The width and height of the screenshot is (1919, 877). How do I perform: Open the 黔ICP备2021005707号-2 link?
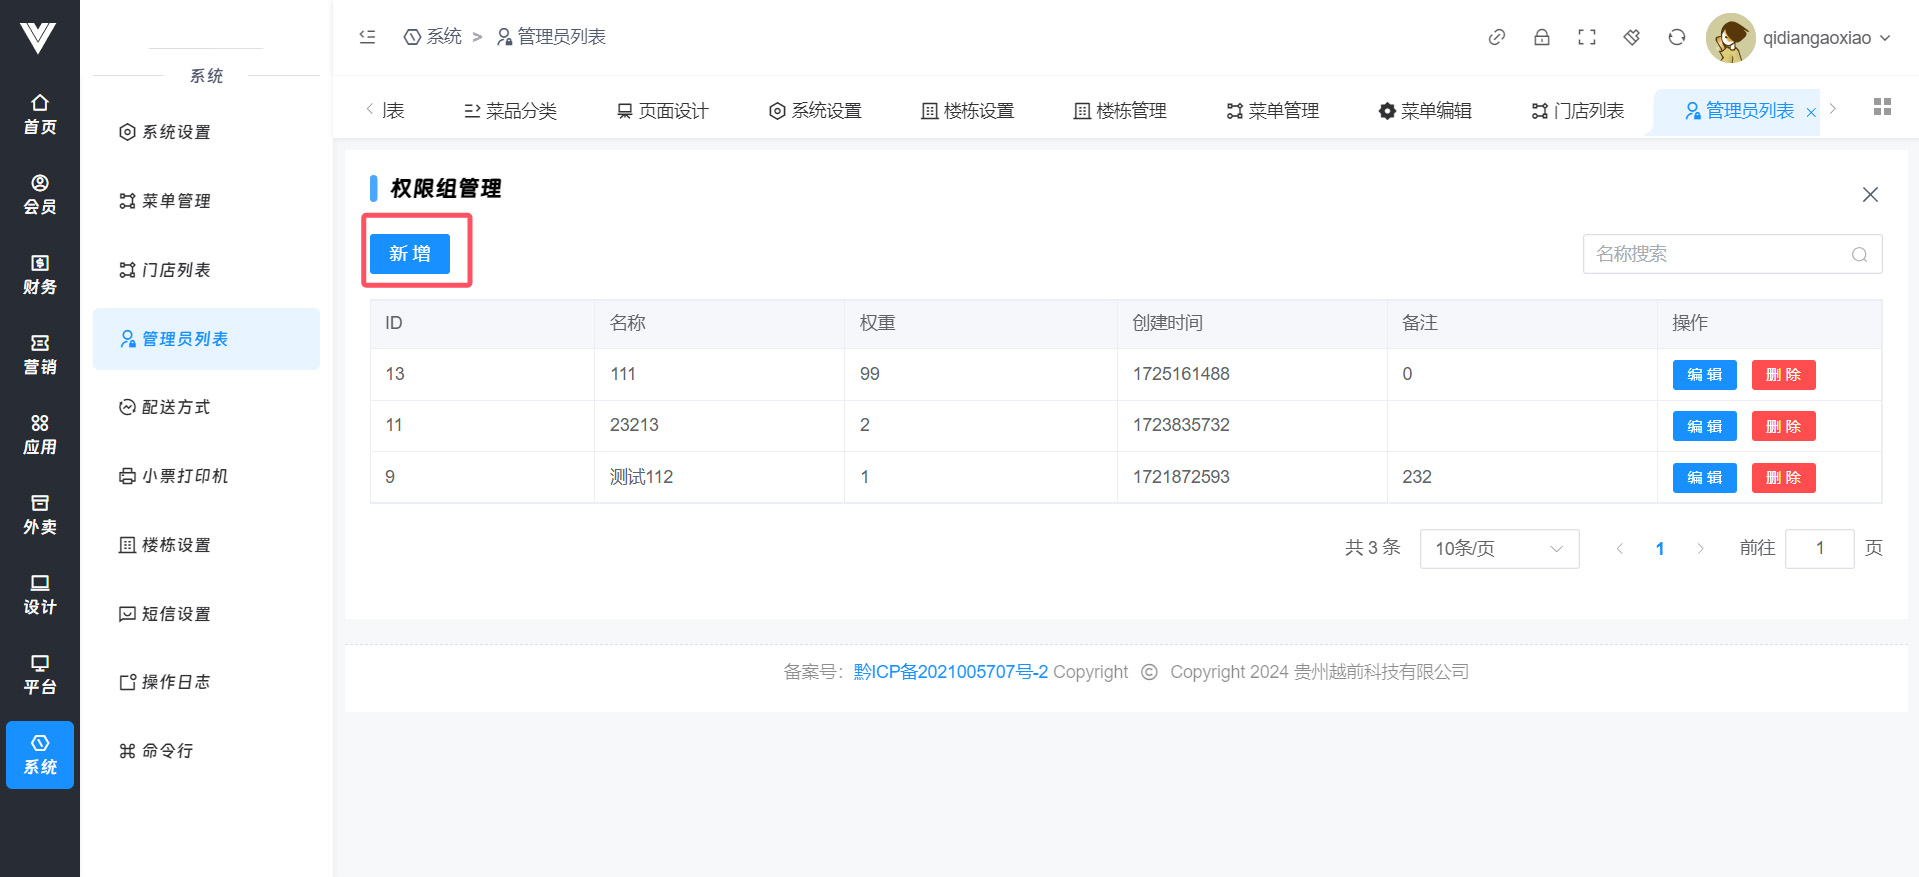[950, 672]
